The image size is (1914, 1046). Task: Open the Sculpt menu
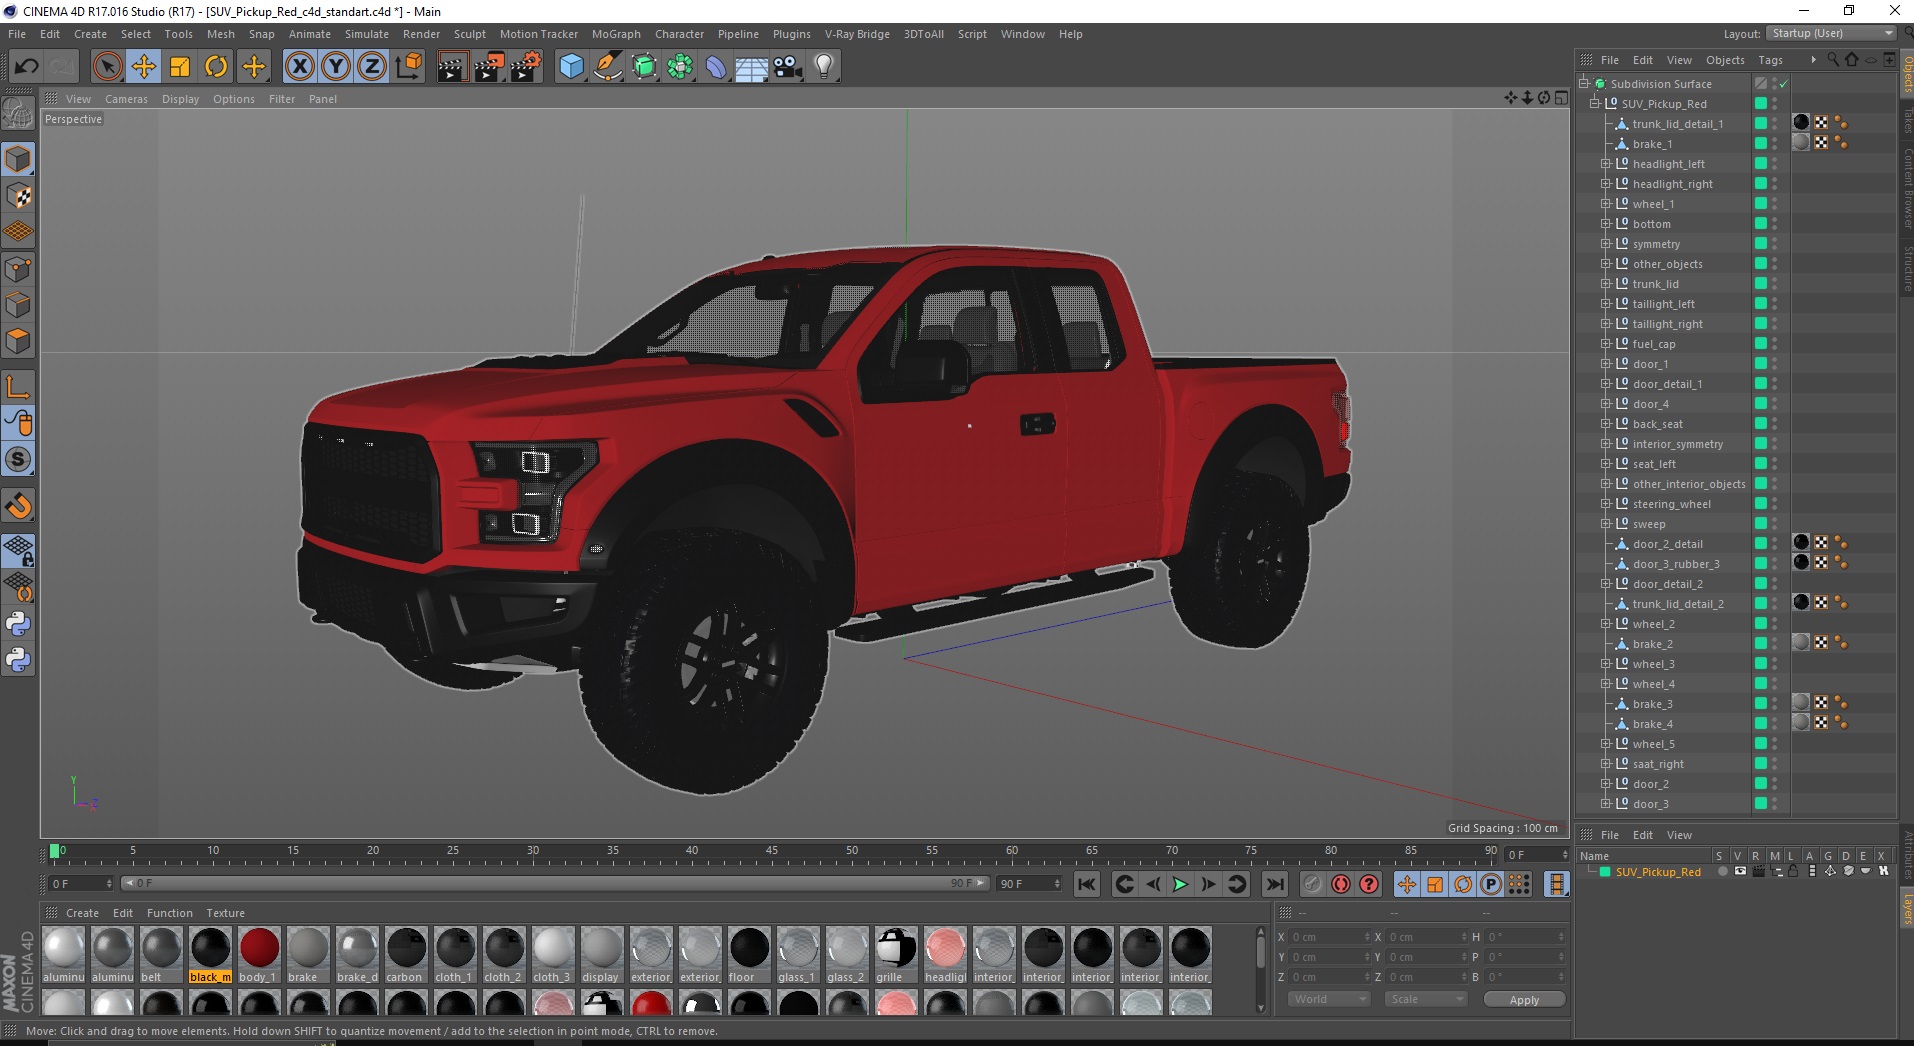[x=470, y=34]
